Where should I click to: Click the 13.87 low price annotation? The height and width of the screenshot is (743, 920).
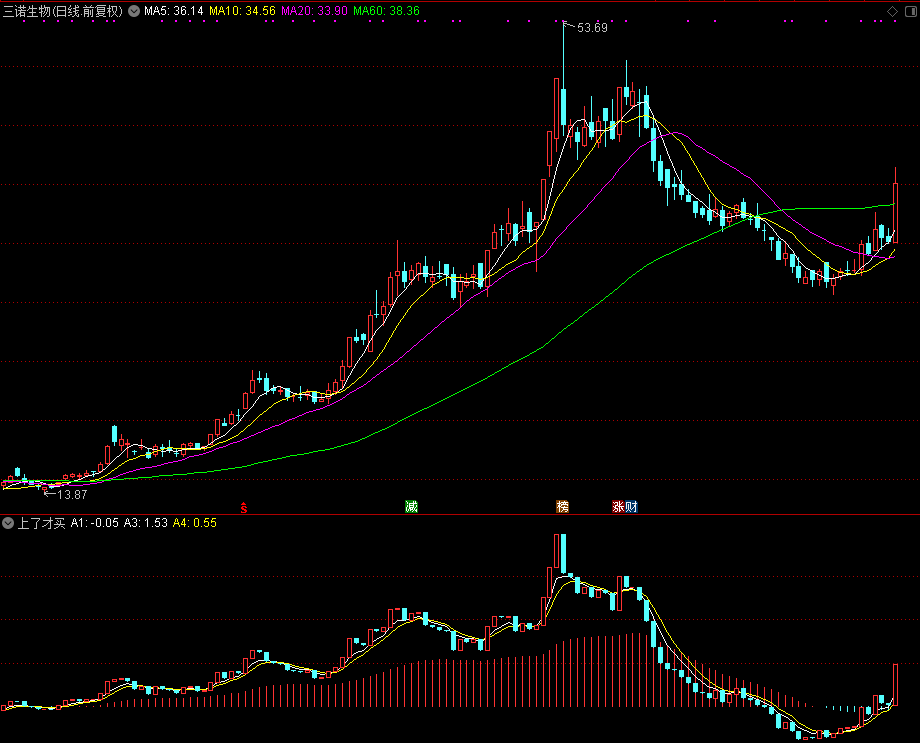point(72,495)
